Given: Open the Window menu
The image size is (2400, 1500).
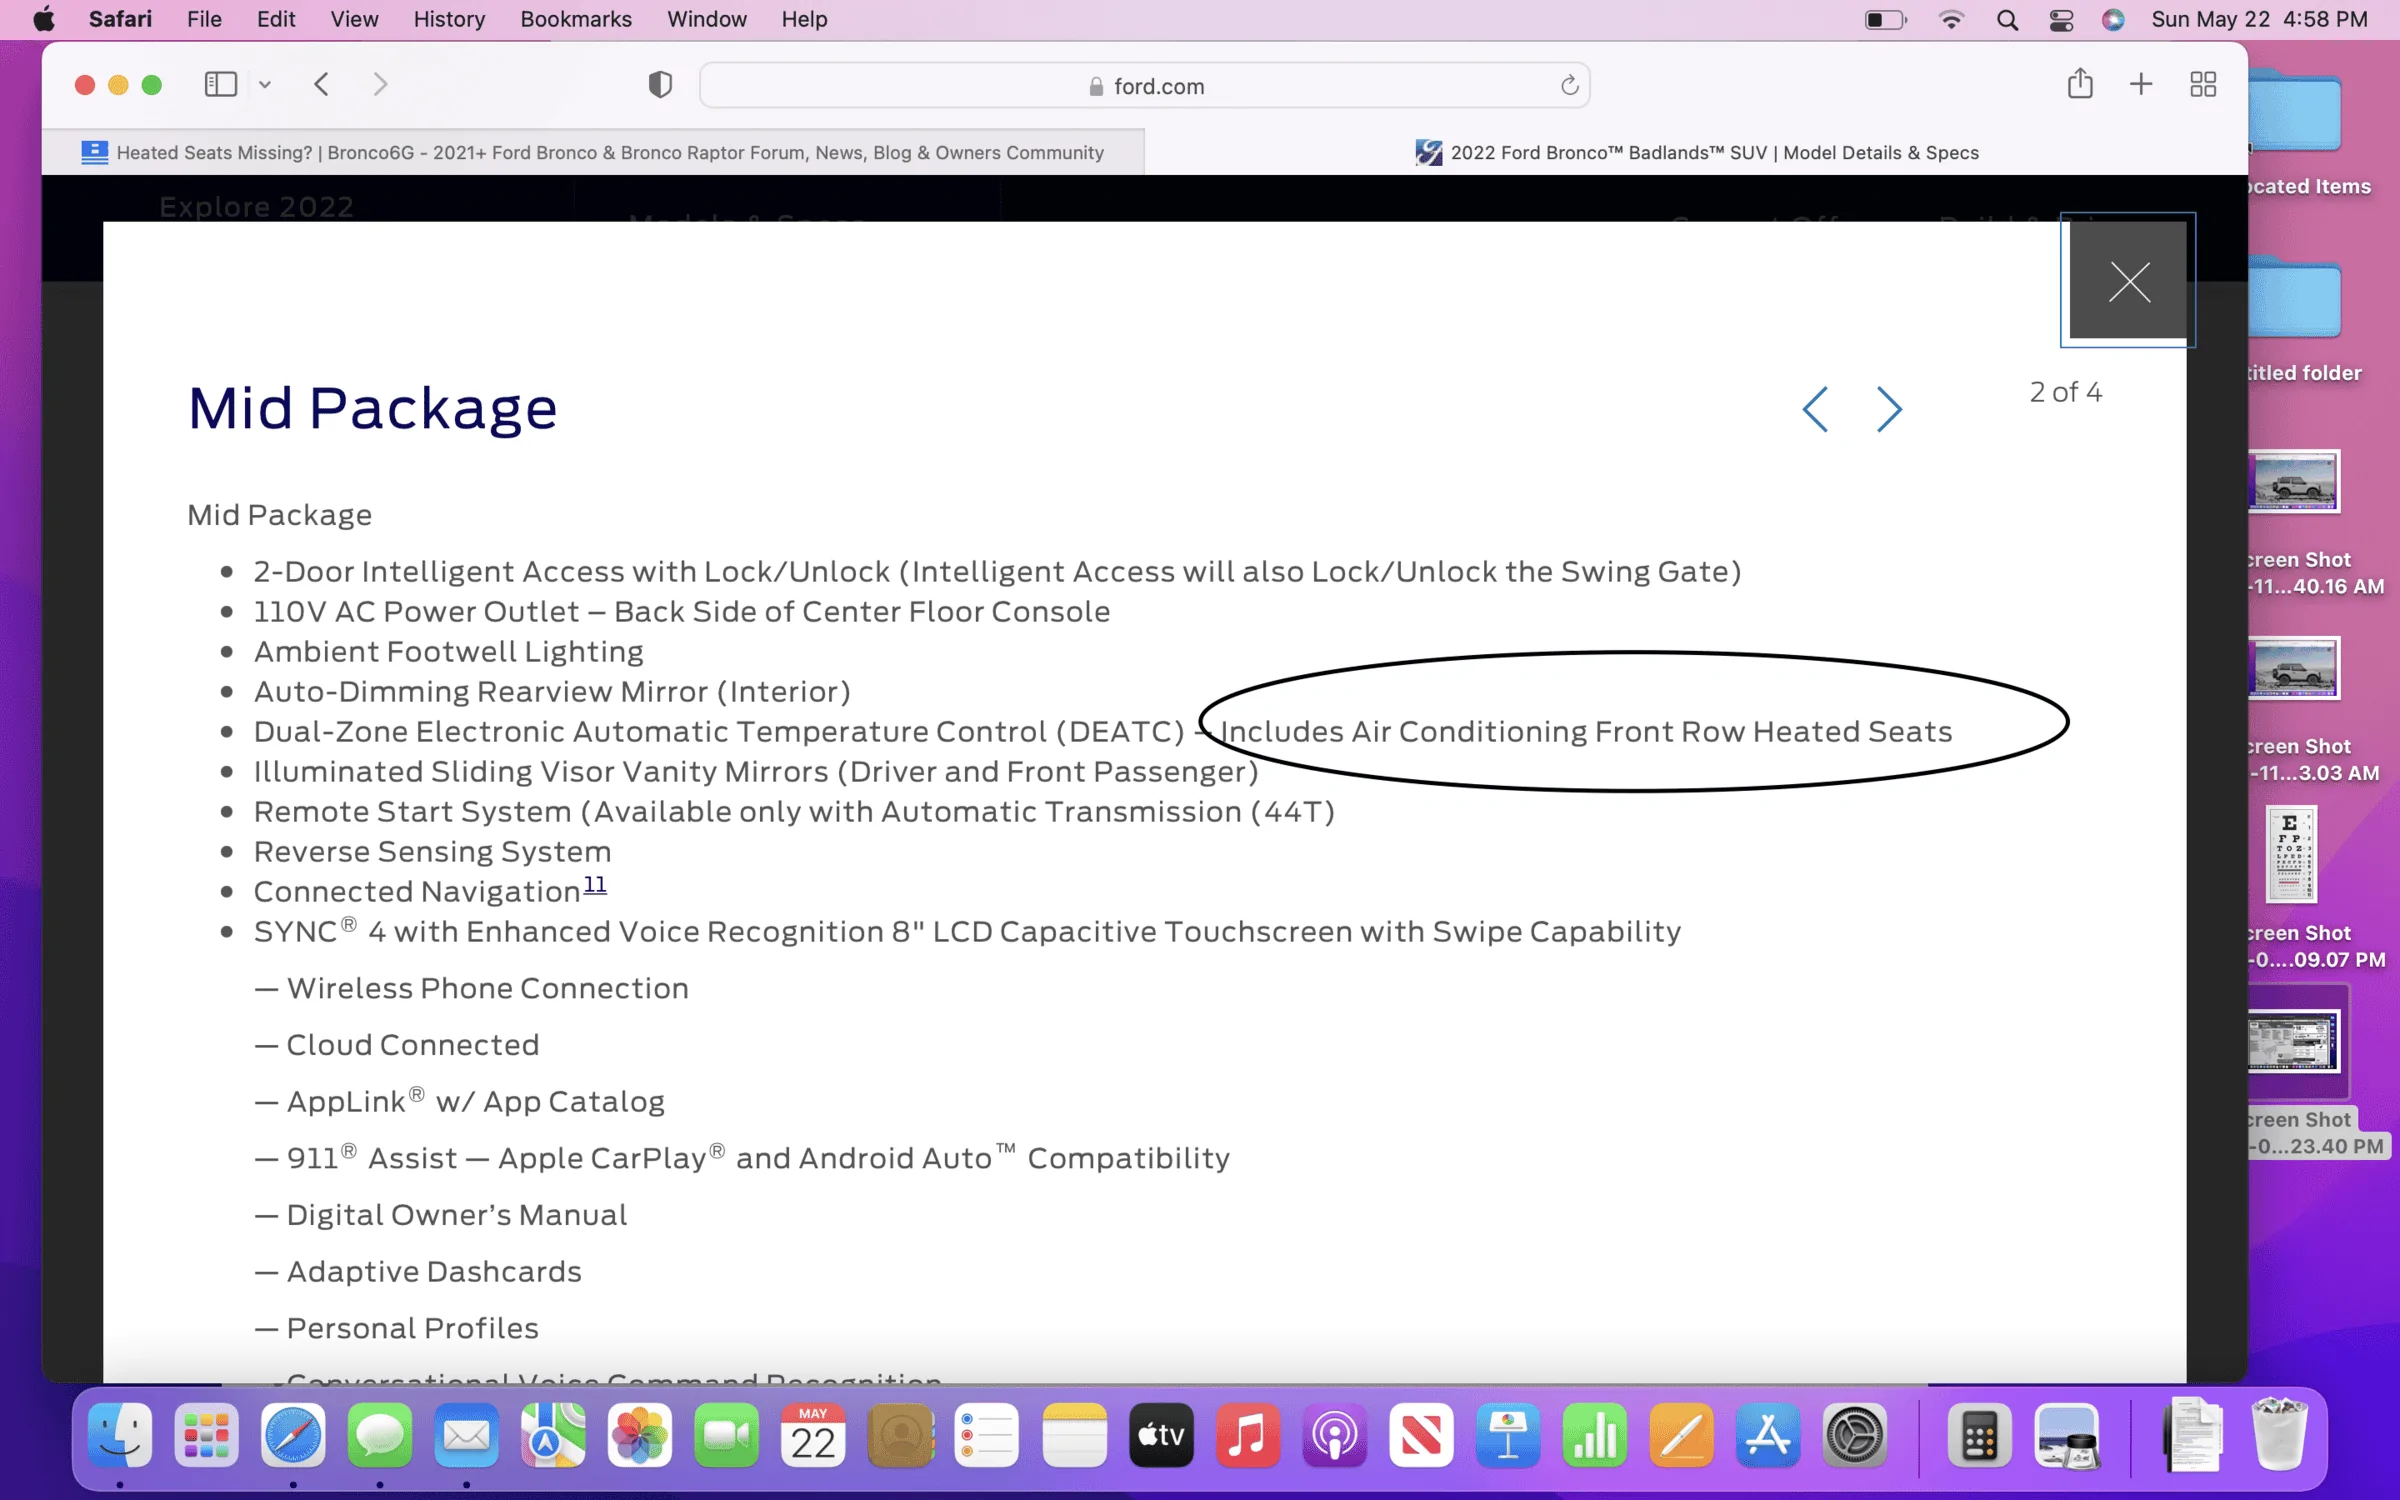Looking at the screenshot, I should click(x=707, y=19).
